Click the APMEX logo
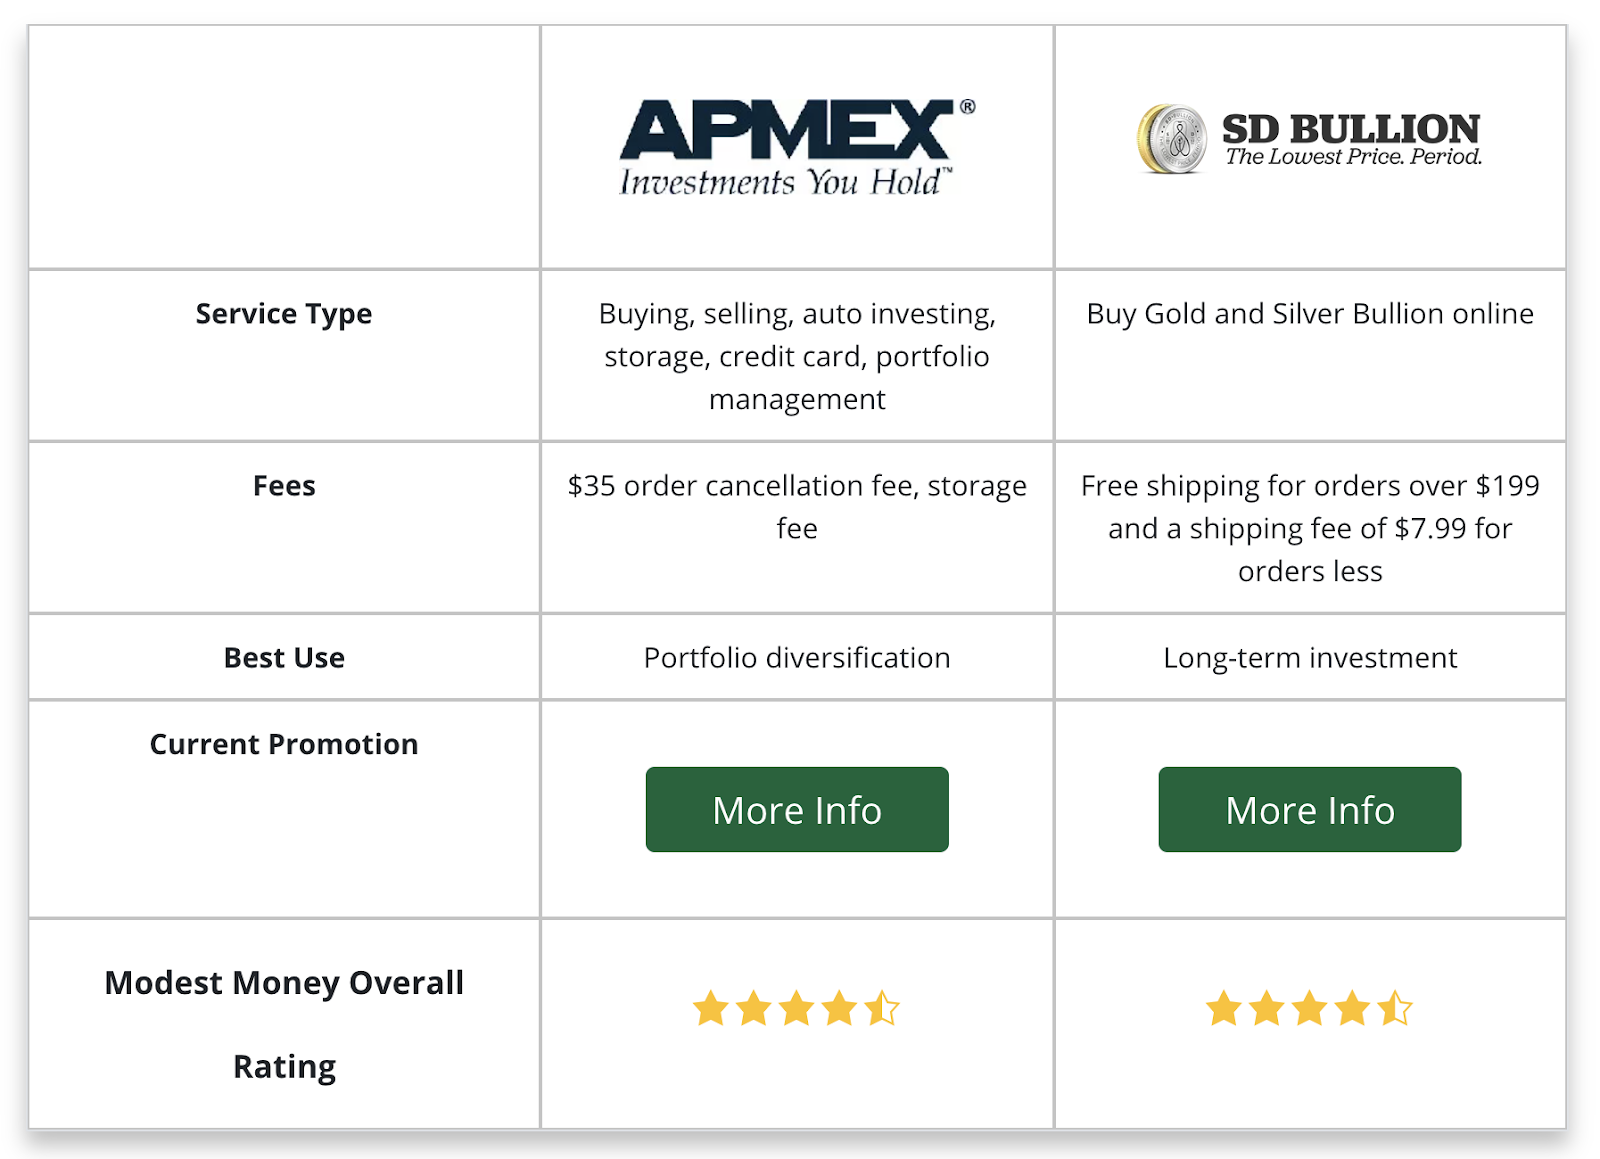The image size is (1600, 1159). click(x=797, y=147)
